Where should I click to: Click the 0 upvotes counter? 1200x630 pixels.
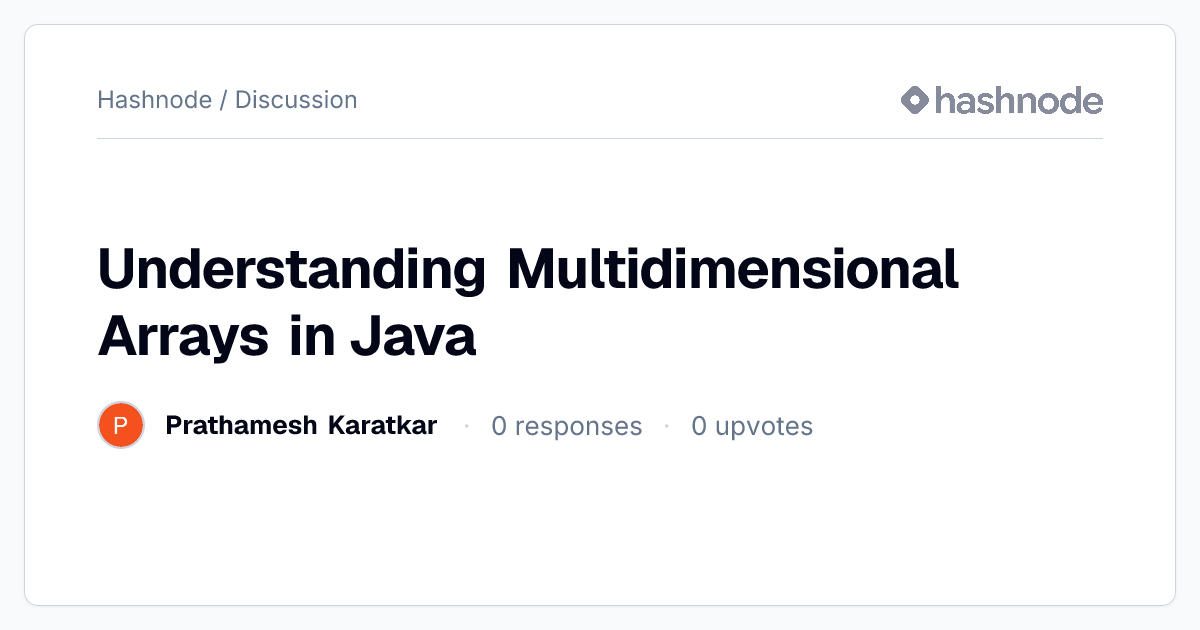(x=752, y=426)
